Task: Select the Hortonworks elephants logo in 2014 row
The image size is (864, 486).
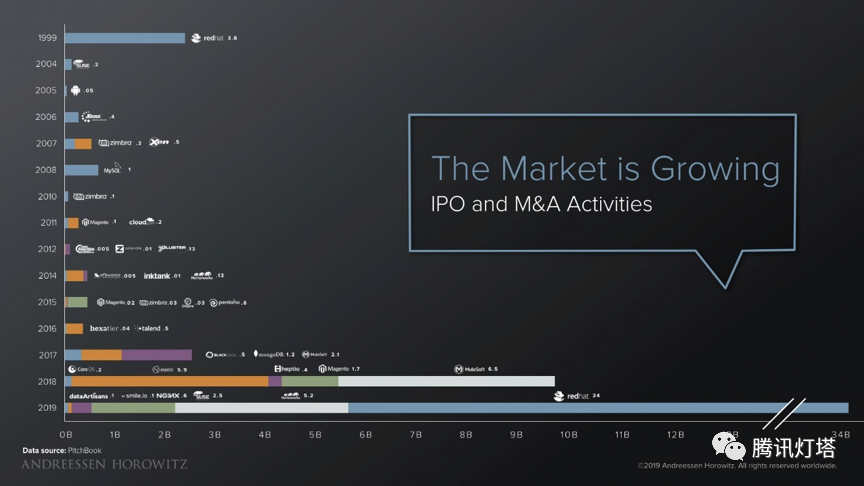Action: 201,276
